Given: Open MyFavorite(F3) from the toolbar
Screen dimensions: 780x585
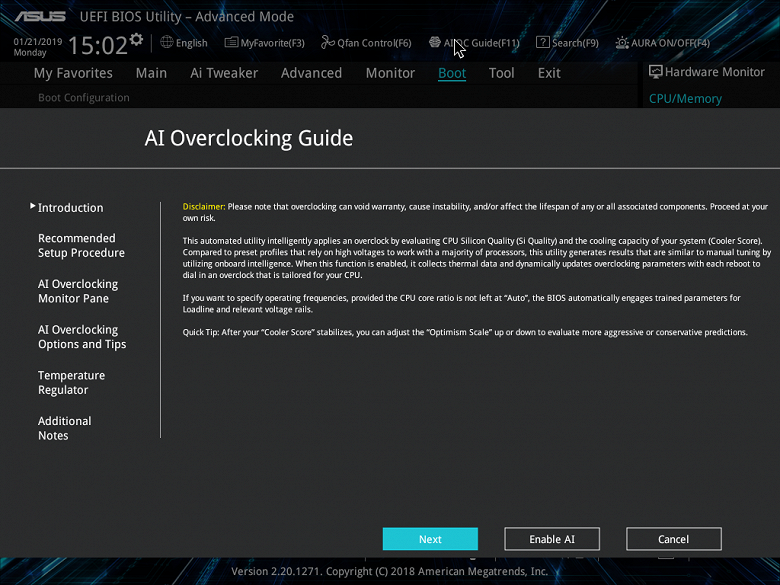Looking at the screenshot, I should tap(272, 43).
